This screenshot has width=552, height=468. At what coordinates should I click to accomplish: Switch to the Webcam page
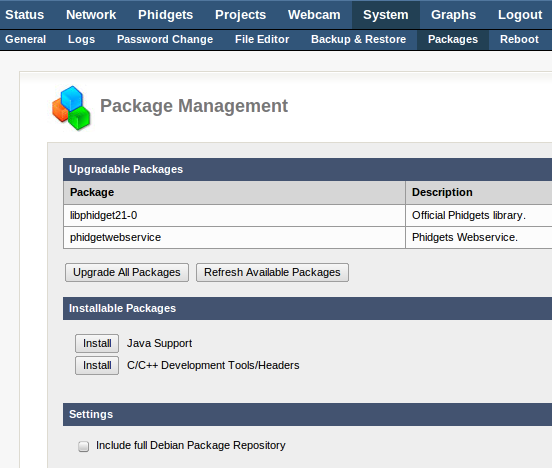coord(314,15)
